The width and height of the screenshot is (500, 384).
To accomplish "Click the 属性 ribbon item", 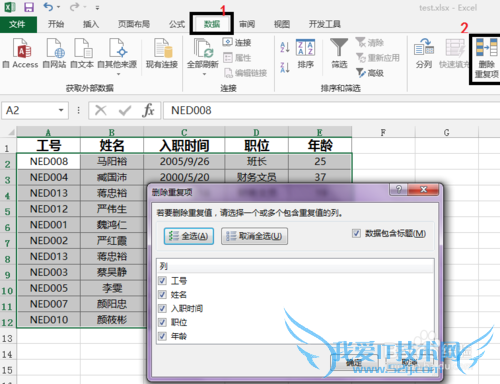I will 237,58.
